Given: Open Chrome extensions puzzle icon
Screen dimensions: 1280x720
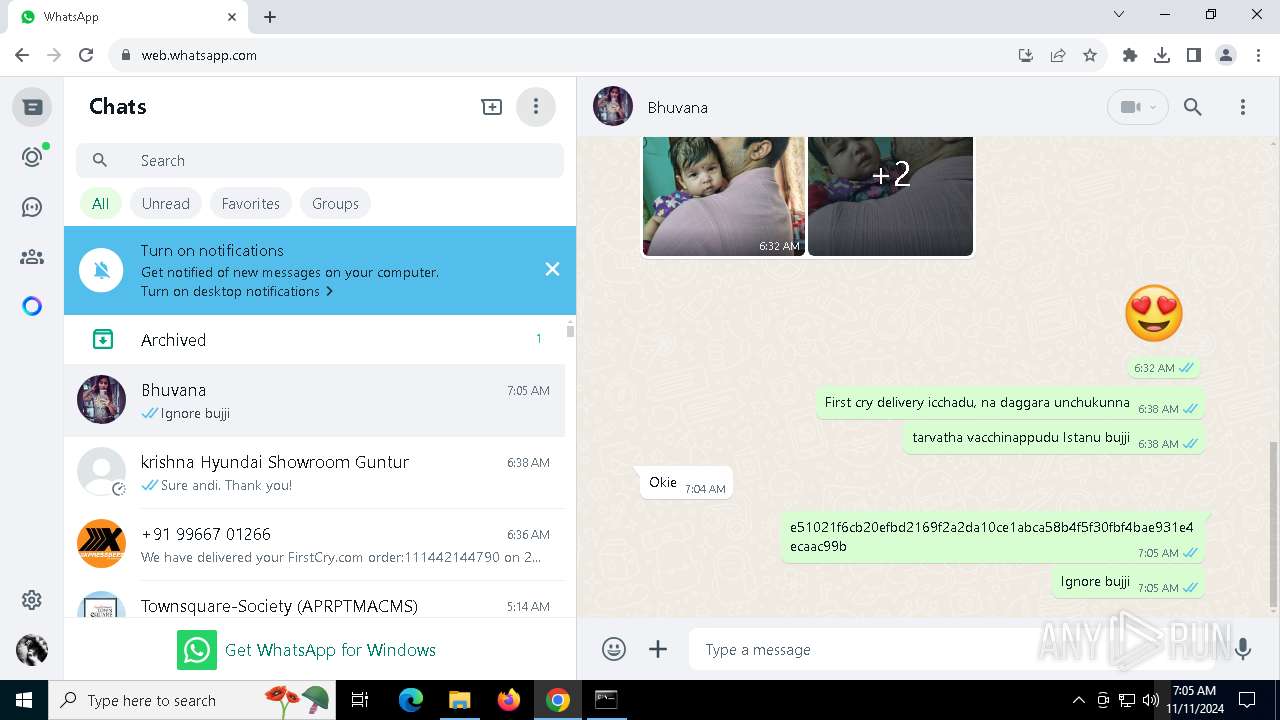Looking at the screenshot, I should [x=1130, y=55].
